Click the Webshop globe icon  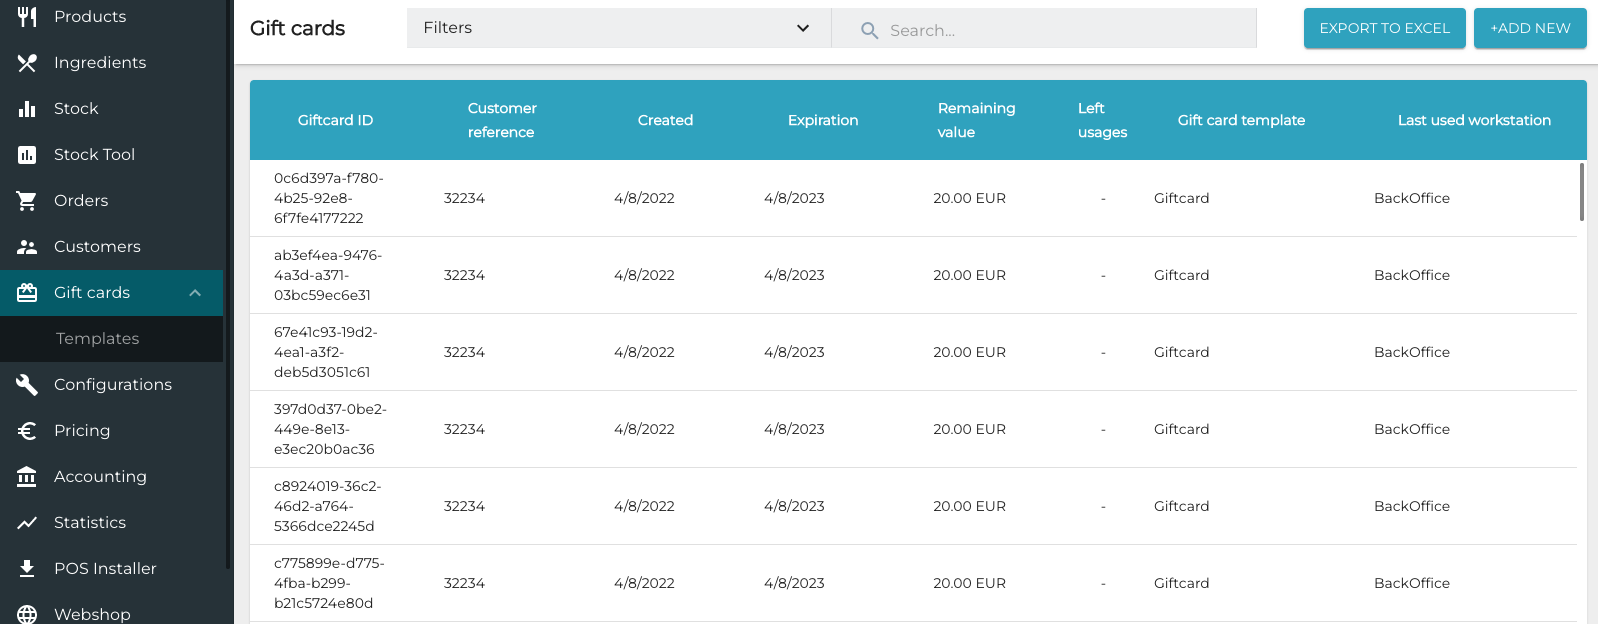point(27,614)
